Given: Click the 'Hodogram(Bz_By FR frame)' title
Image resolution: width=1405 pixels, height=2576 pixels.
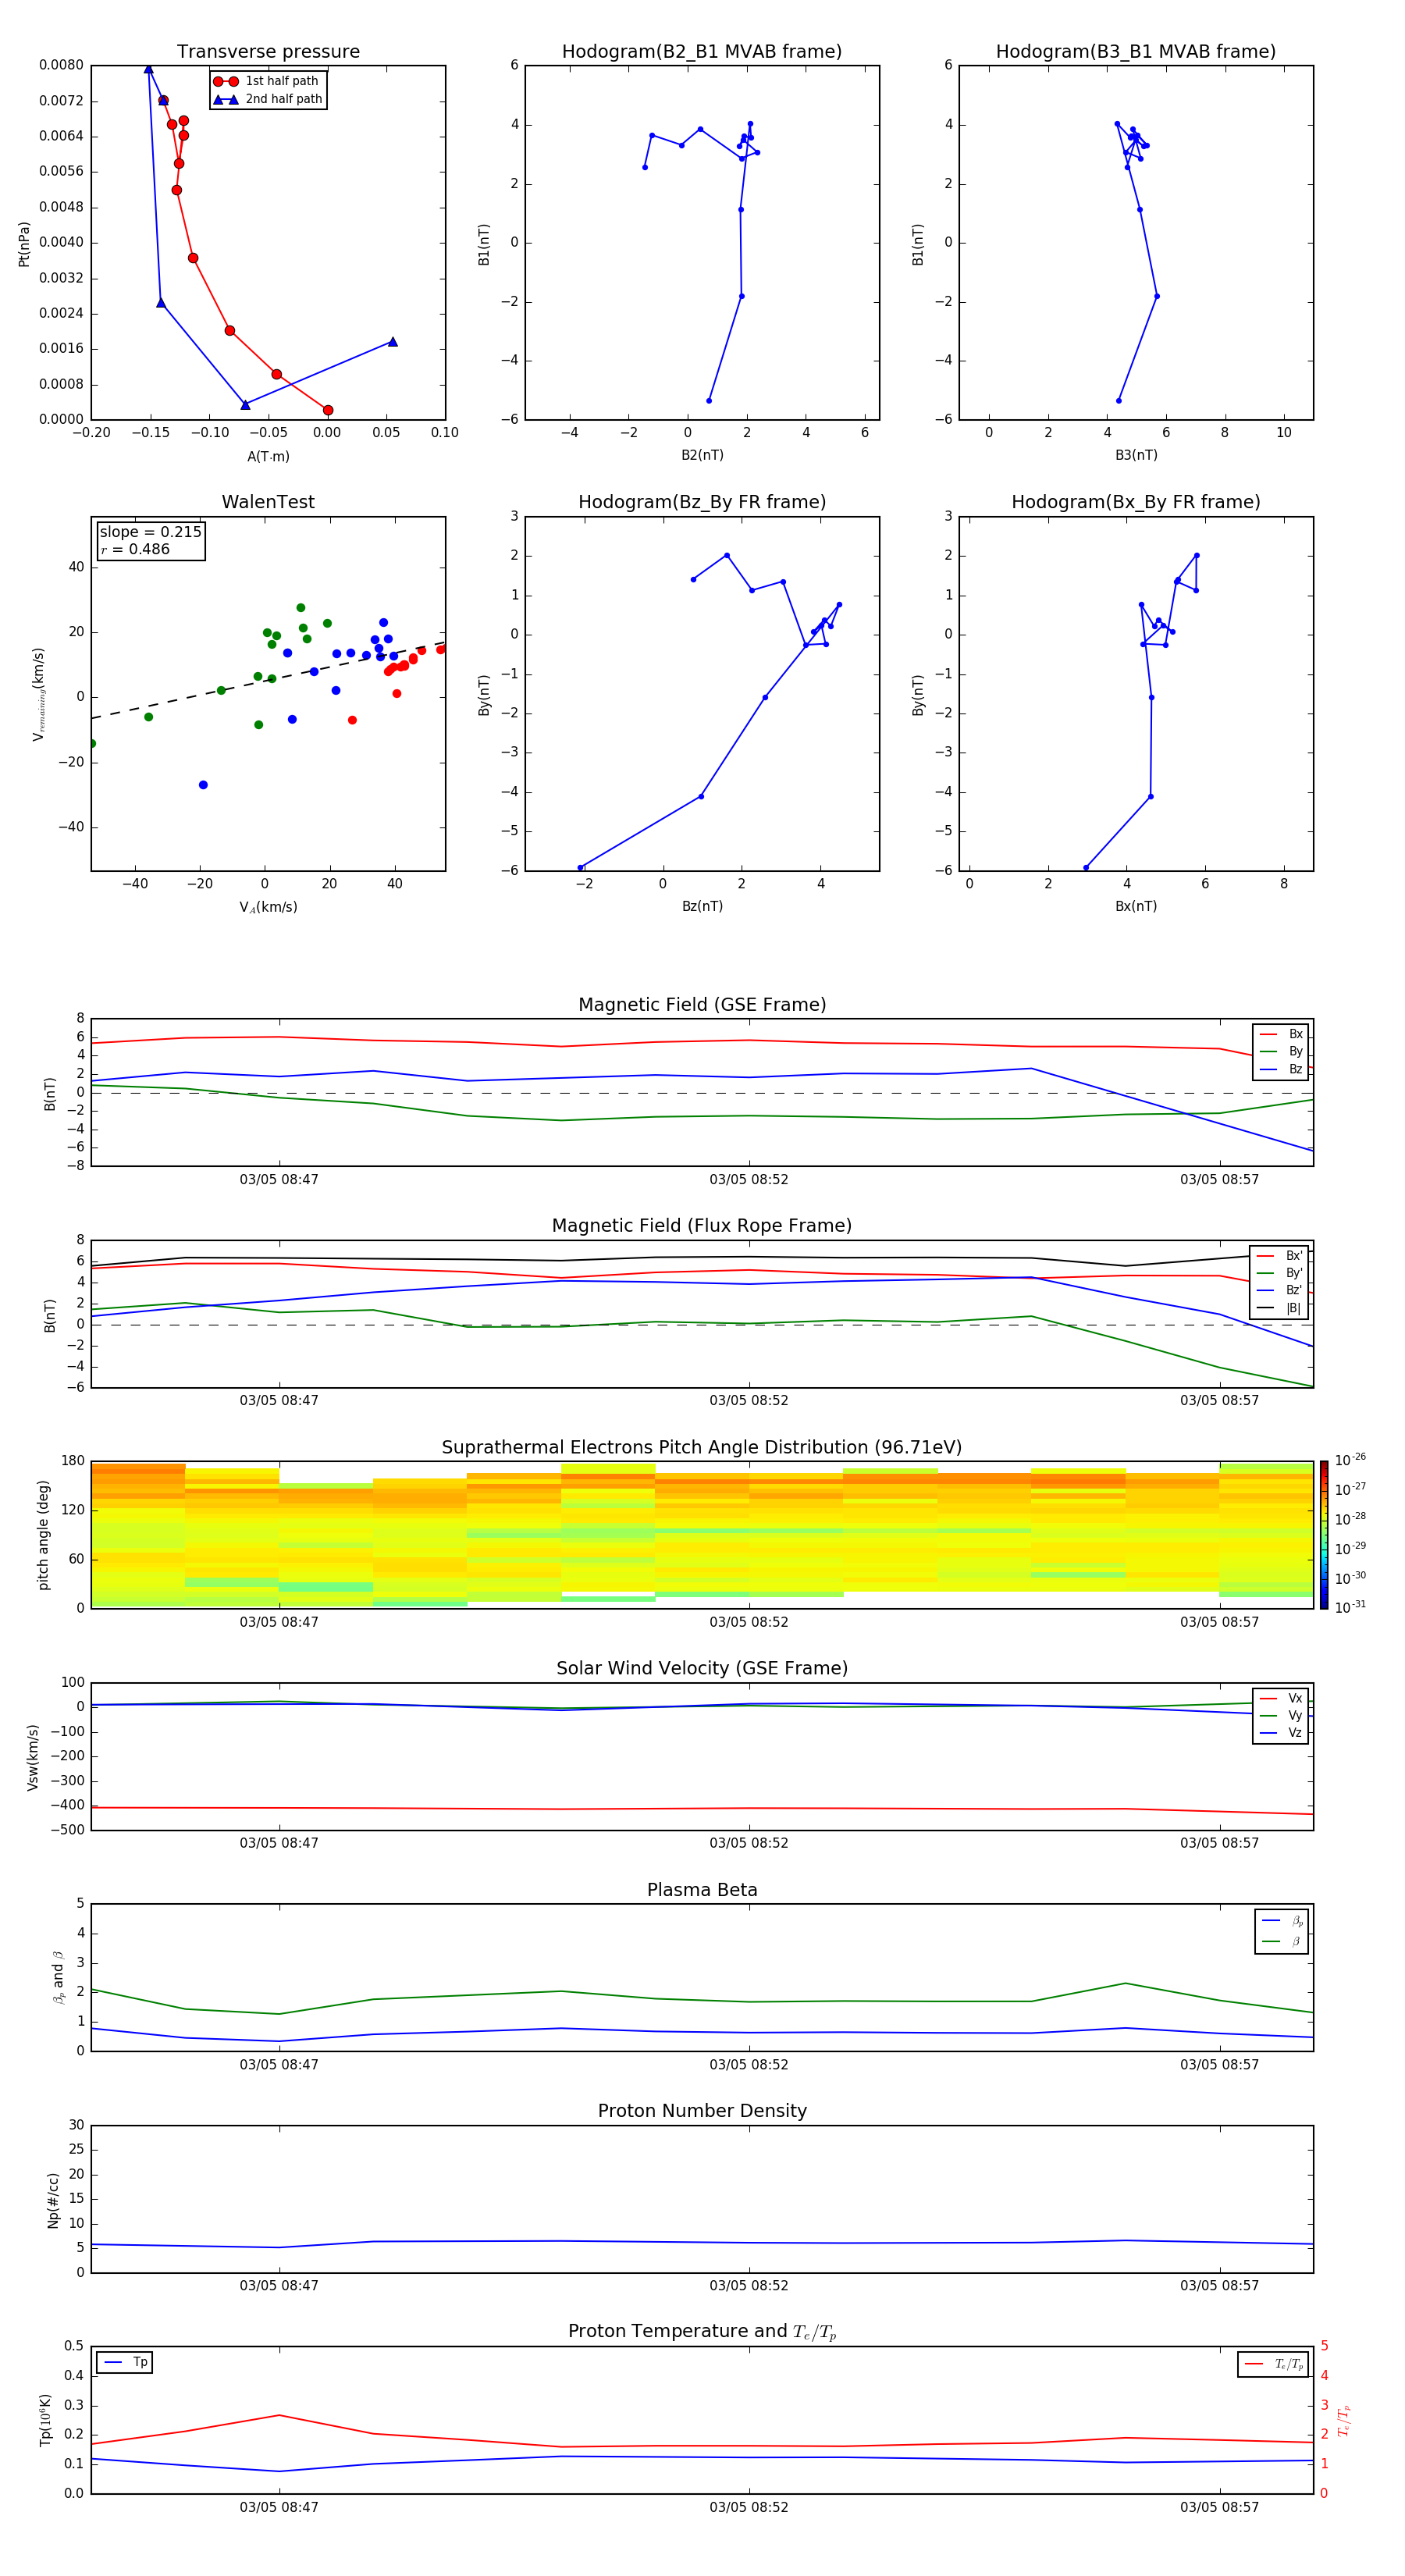Looking at the screenshot, I should click(x=702, y=502).
